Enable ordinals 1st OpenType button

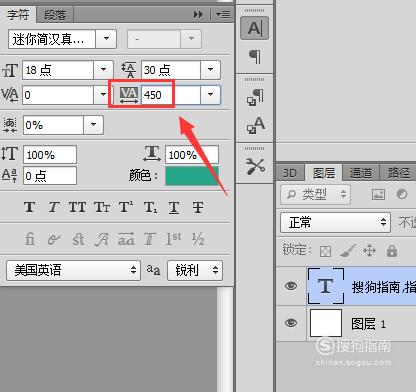[x=174, y=239]
